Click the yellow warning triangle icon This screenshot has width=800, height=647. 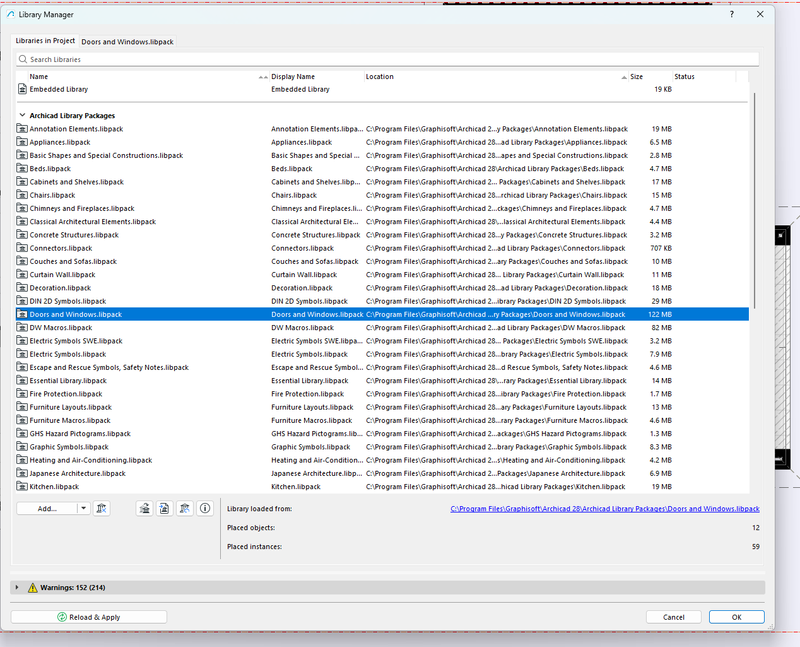(x=33, y=588)
